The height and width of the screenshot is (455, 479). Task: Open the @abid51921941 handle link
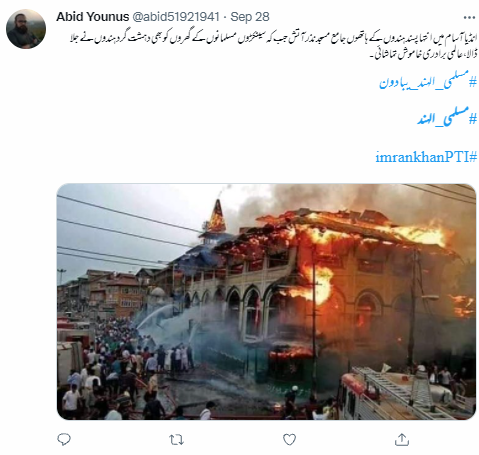tap(176, 17)
